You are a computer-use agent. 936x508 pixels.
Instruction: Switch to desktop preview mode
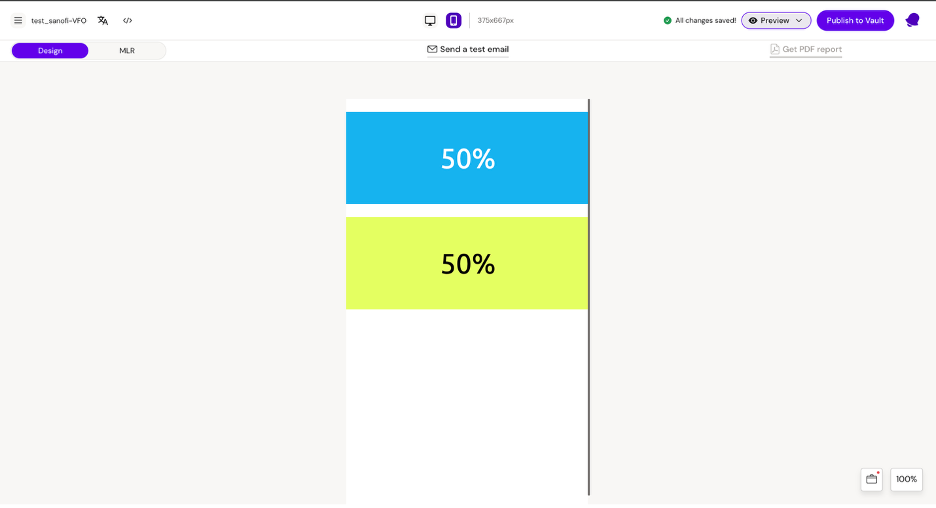[x=430, y=20]
